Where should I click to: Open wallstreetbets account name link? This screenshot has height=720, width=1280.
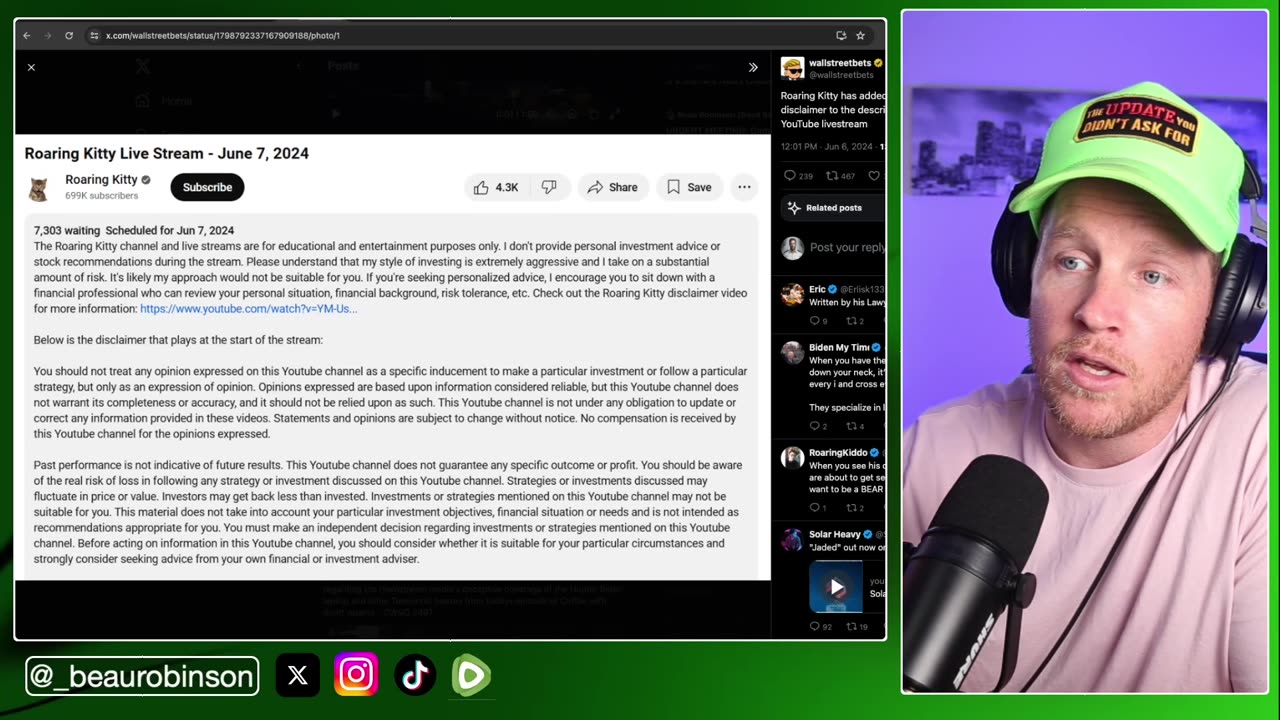pos(840,63)
